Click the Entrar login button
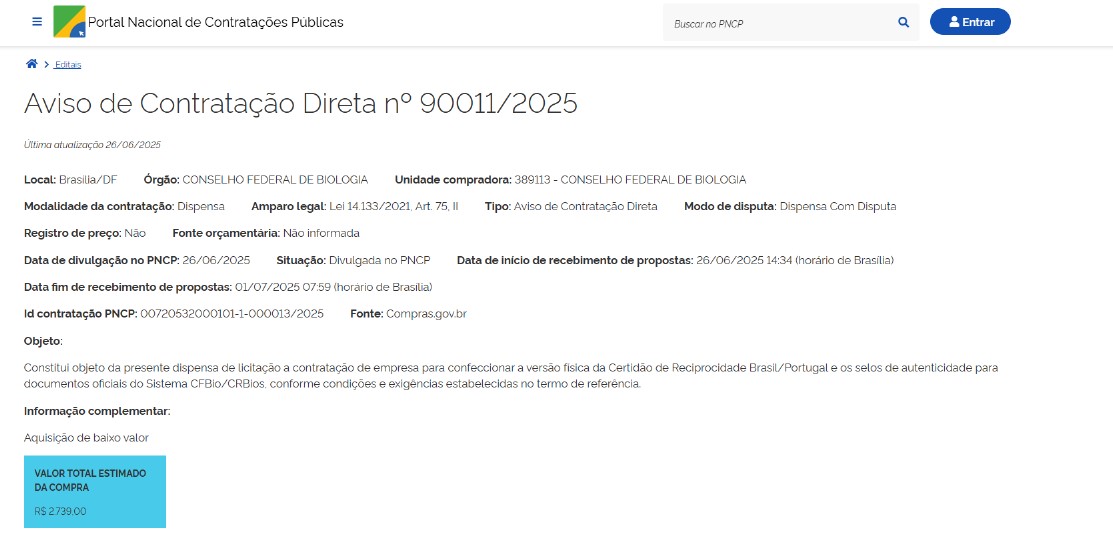 click(969, 22)
